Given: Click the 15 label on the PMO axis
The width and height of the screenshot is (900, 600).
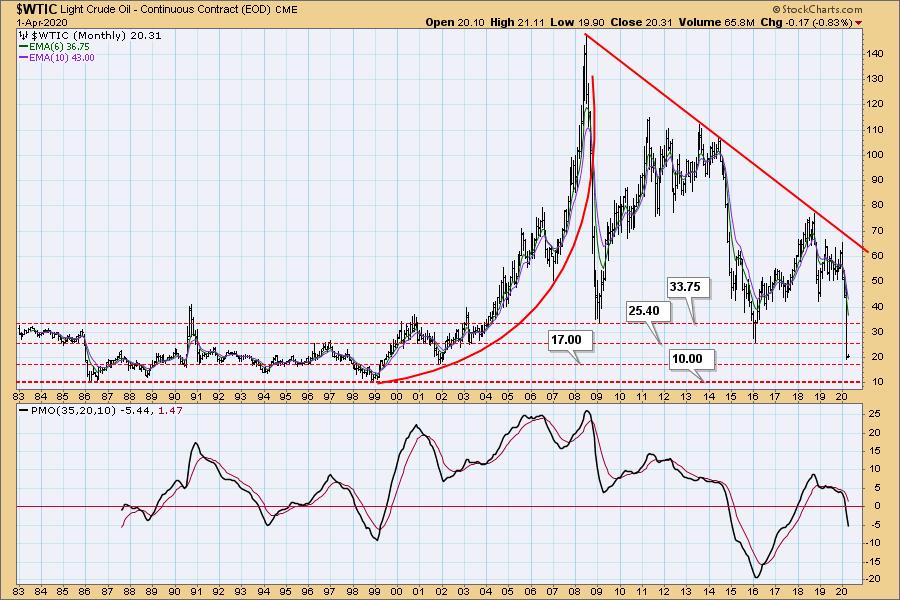Looking at the screenshot, I should pos(875,451).
